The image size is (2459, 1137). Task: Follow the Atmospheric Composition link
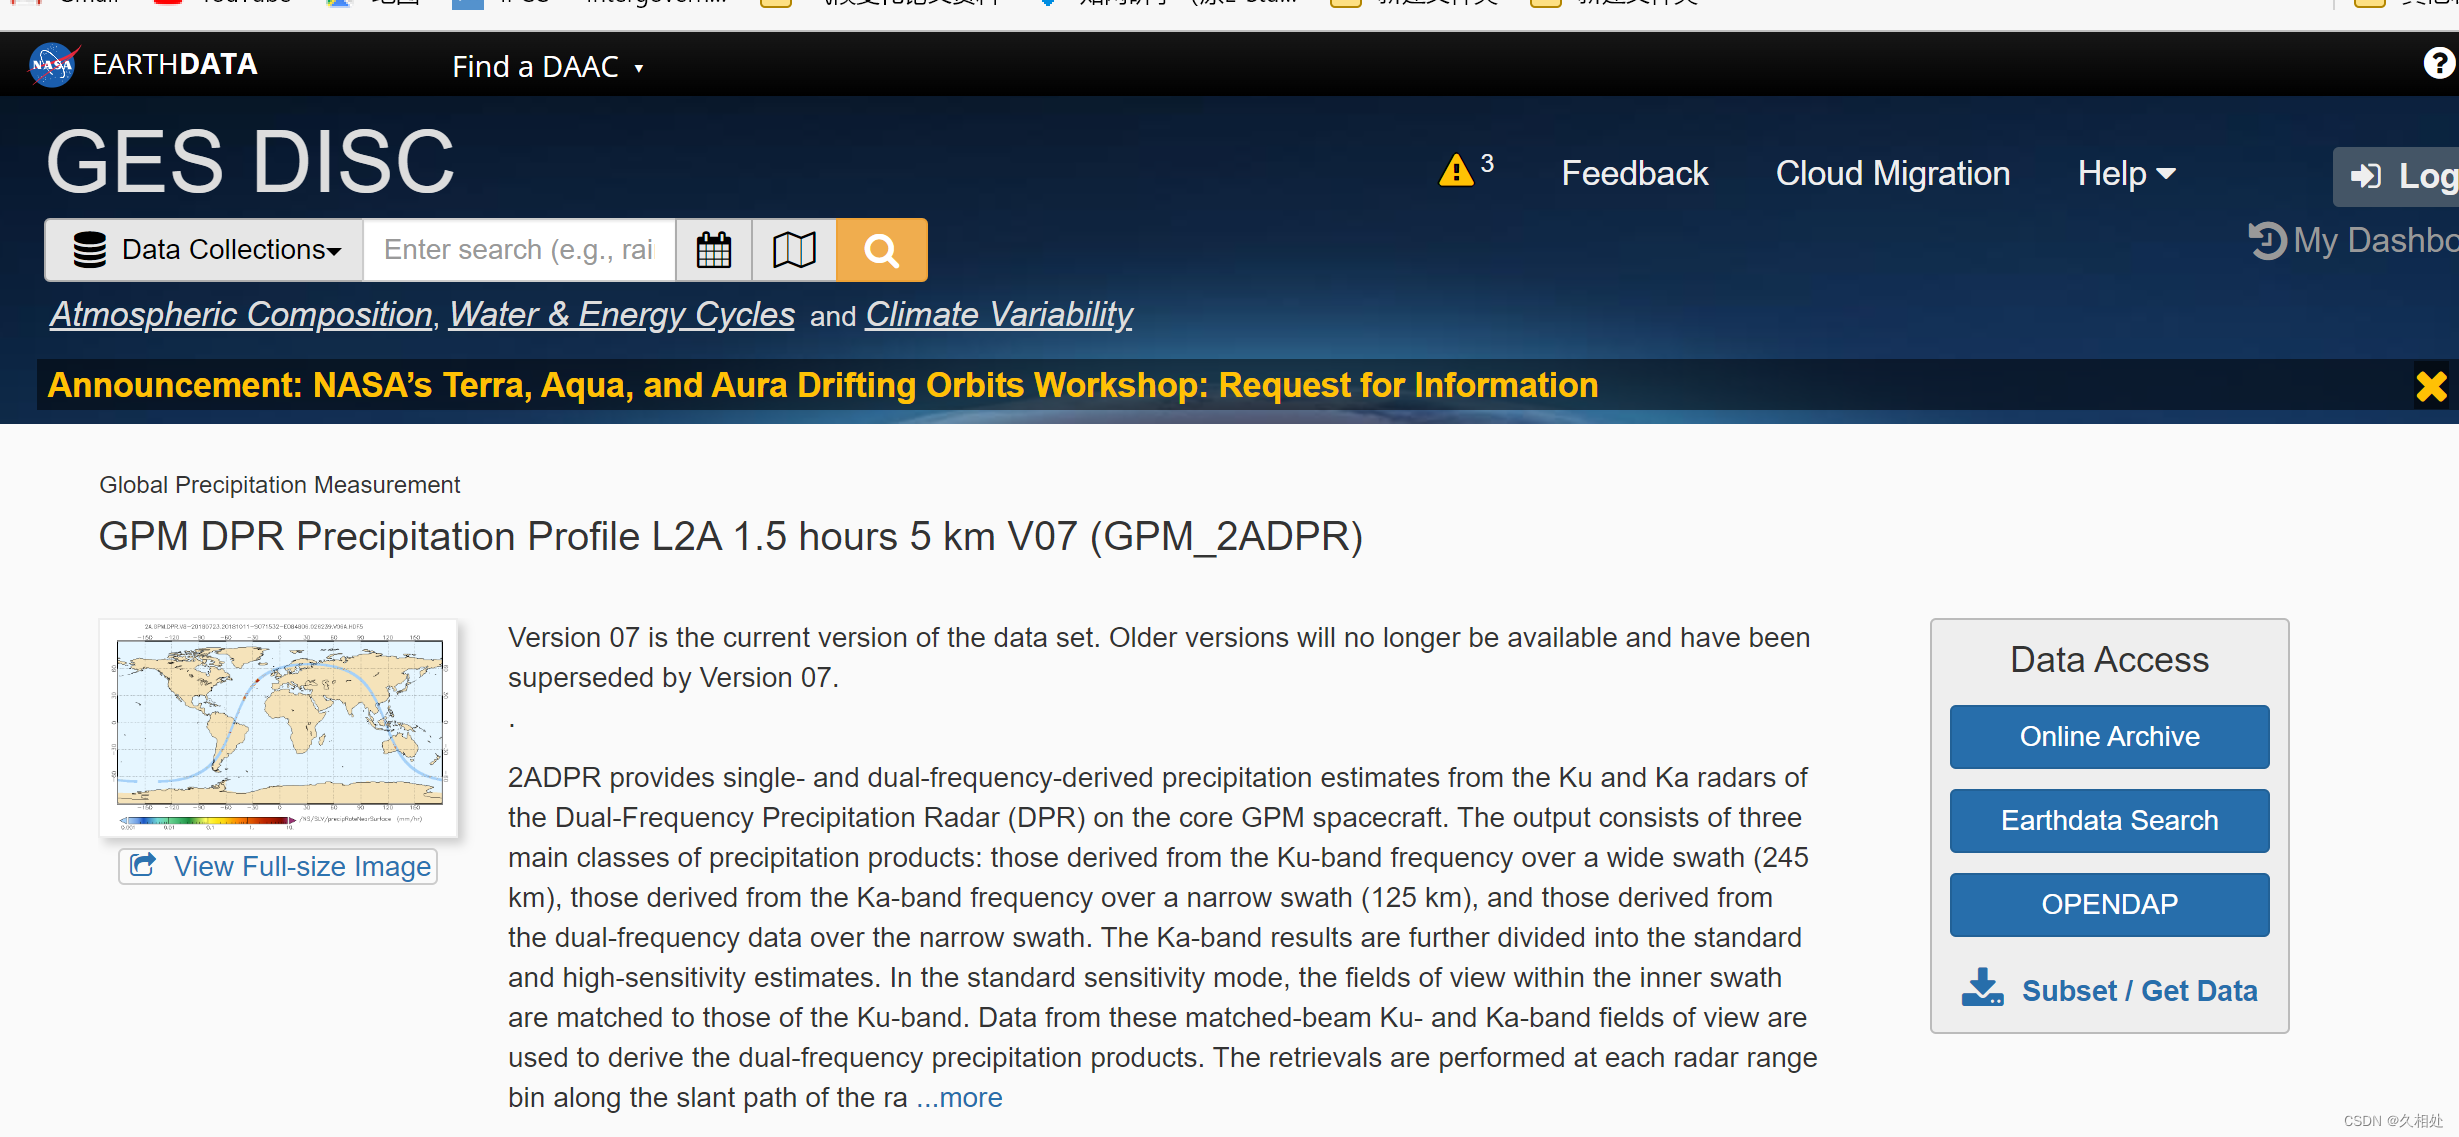[241, 315]
